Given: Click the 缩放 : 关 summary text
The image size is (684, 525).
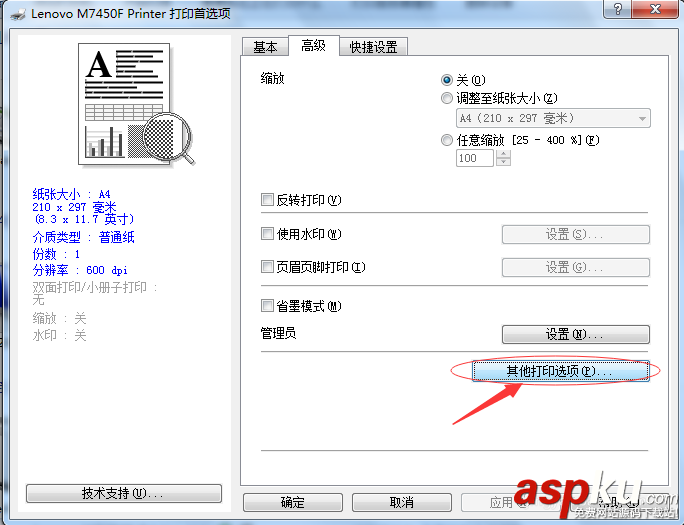Looking at the screenshot, I should (x=59, y=318).
